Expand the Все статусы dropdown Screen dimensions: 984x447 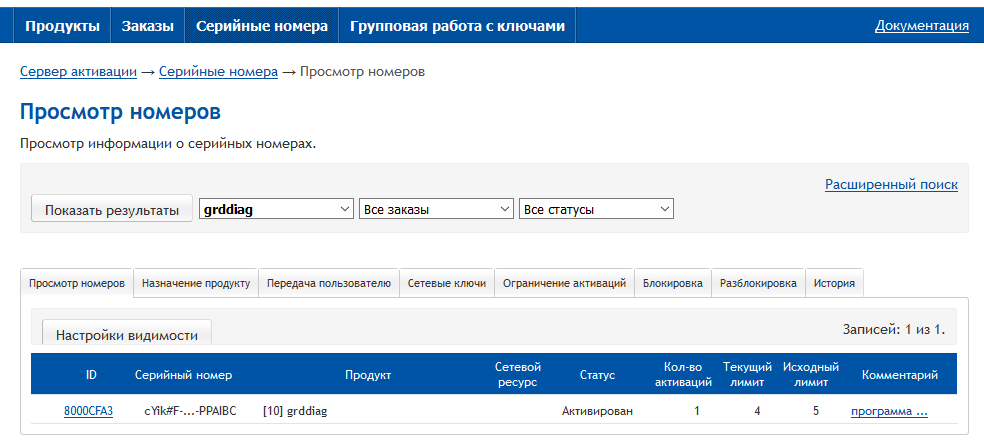tap(596, 209)
